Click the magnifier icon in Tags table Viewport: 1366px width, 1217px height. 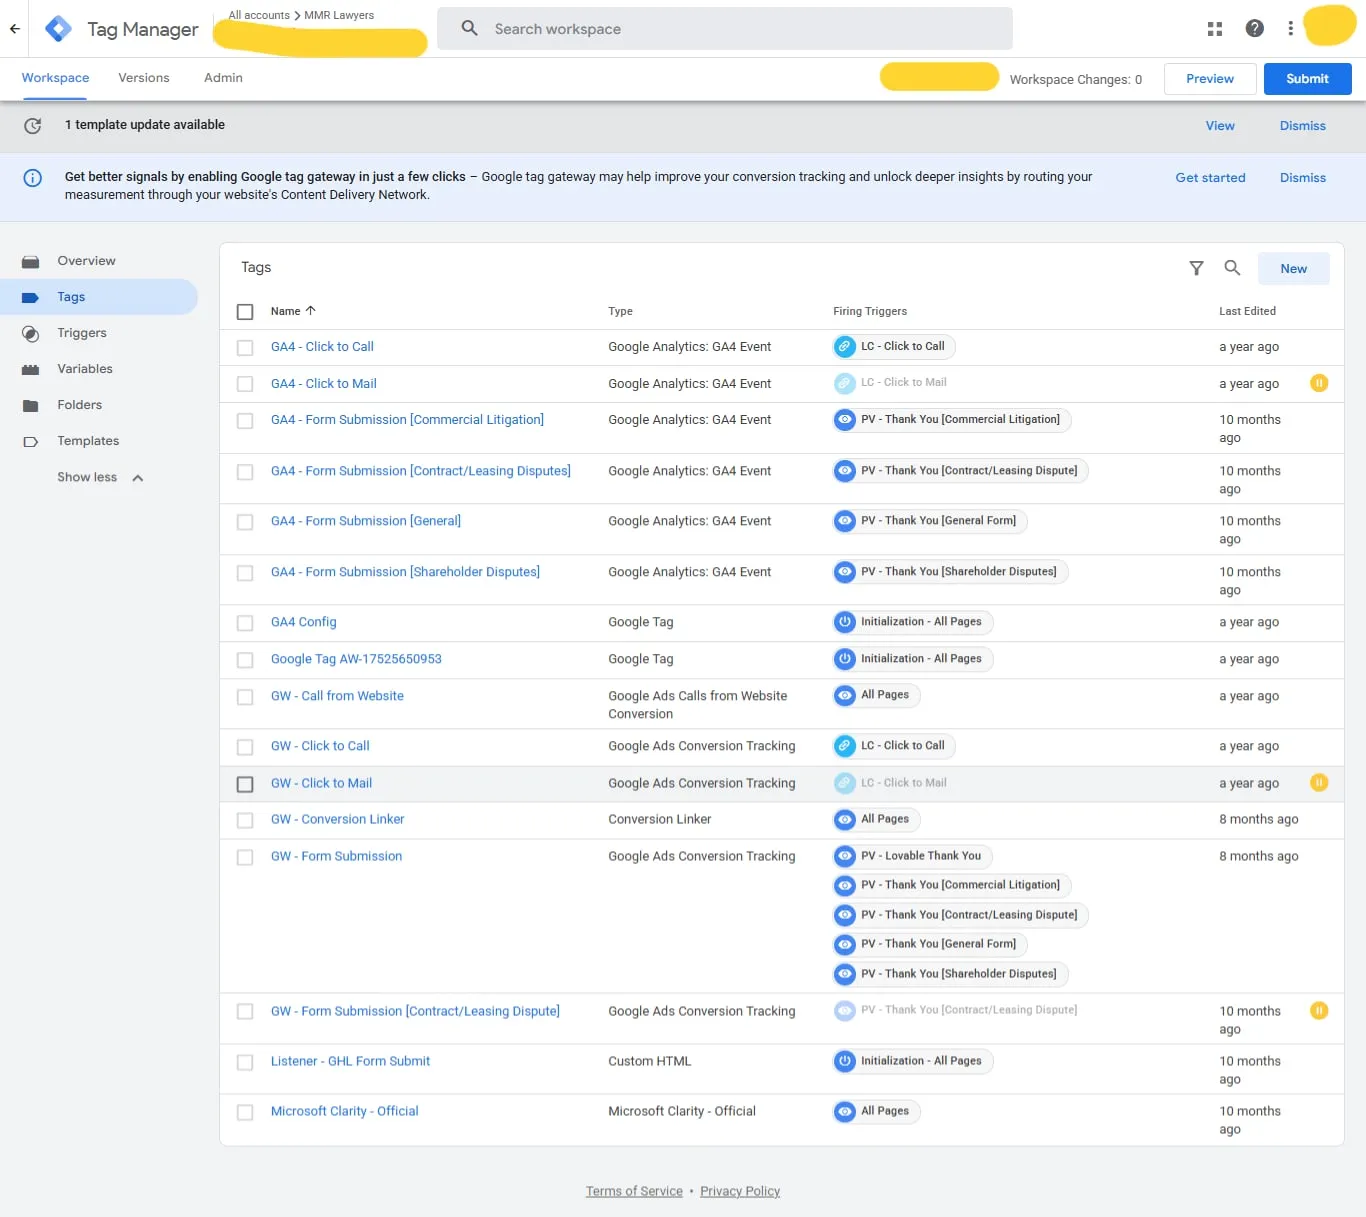pos(1233,268)
